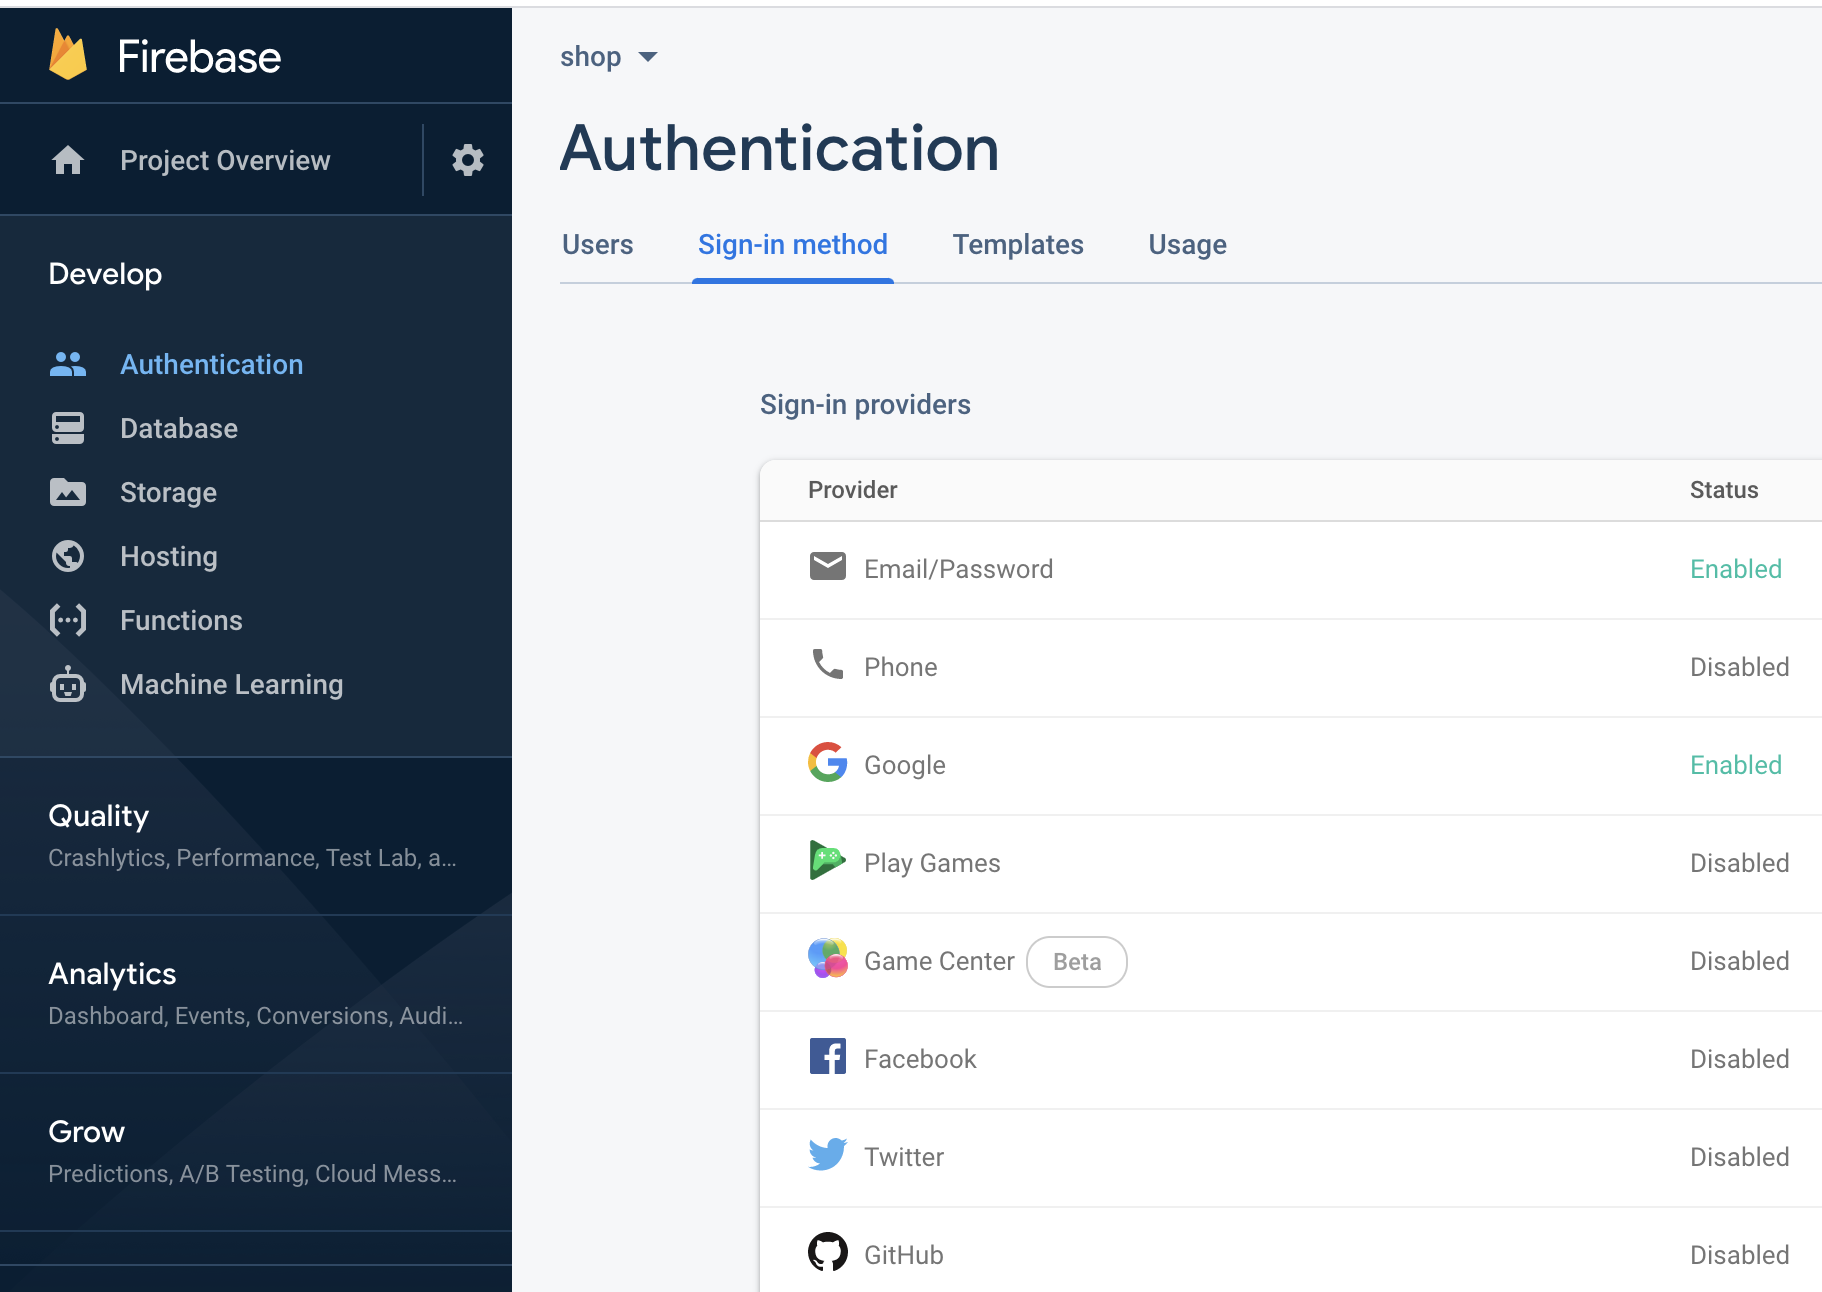The image size is (1822, 1292).
Task: Open the Phone provider row
Action: point(1290,667)
